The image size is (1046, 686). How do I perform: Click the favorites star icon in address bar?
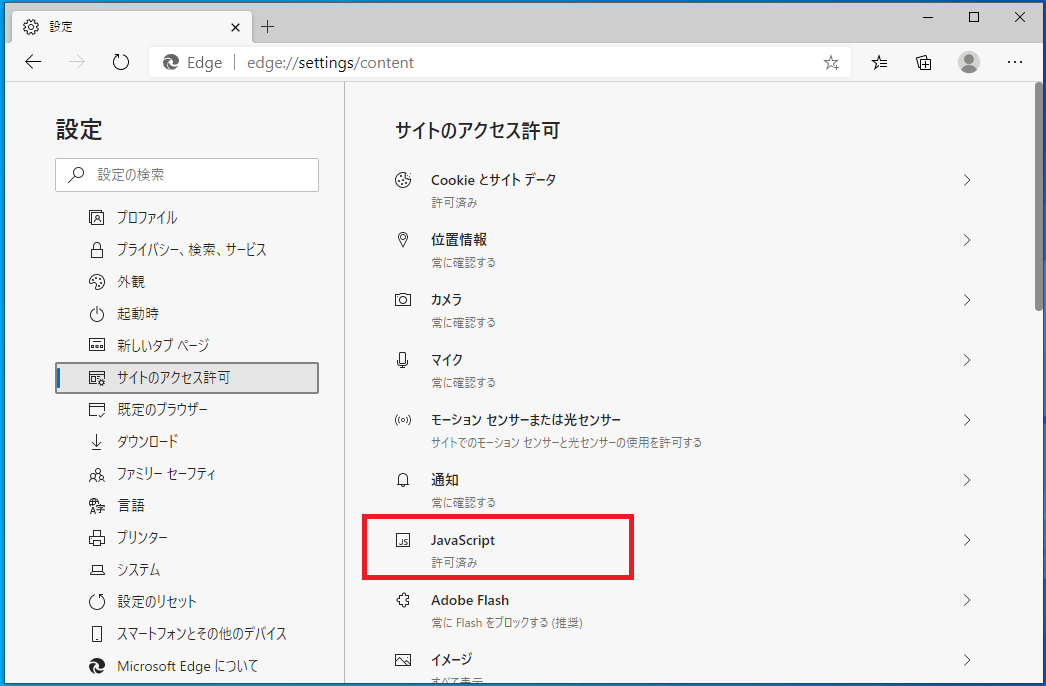click(x=831, y=62)
